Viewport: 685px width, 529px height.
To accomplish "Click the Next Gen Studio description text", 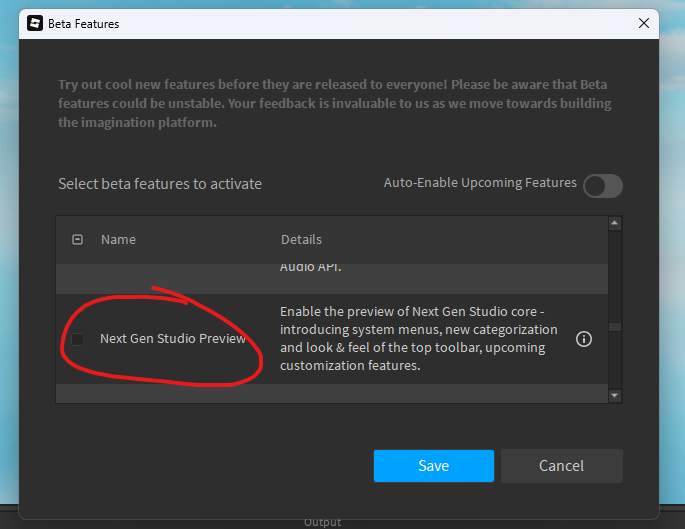I will point(419,339).
